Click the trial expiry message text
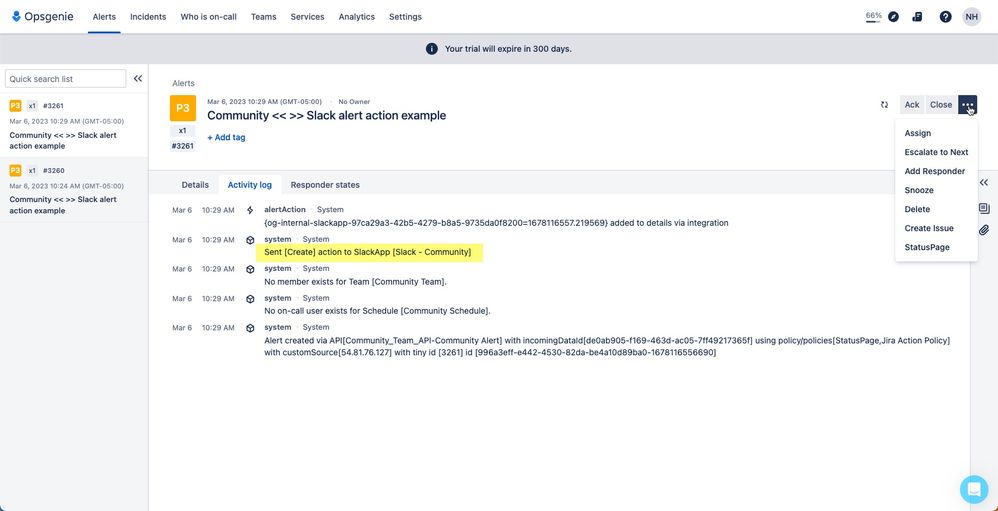The image size is (998, 511). coord(508,48)
